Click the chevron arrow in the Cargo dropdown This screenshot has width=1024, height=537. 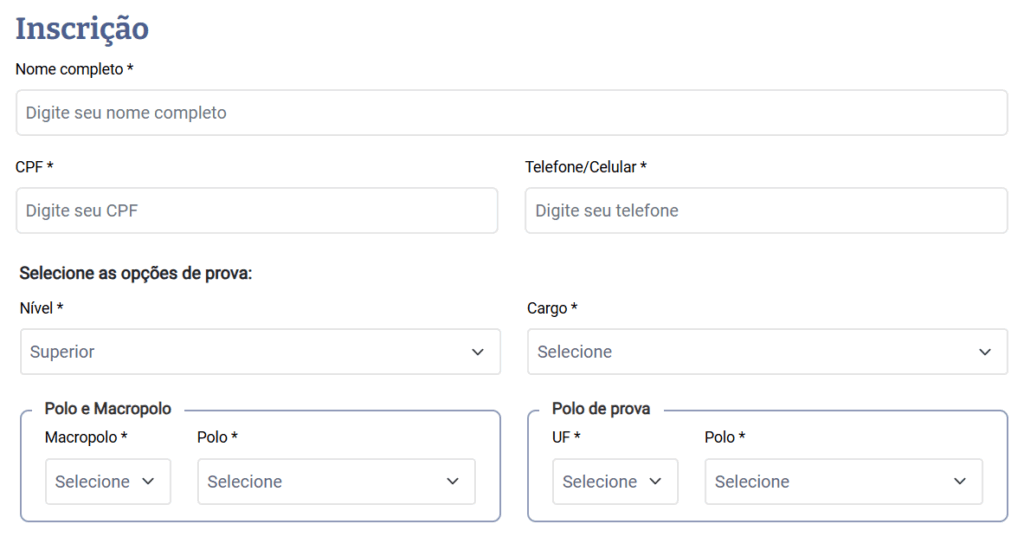tap(985, 352)
